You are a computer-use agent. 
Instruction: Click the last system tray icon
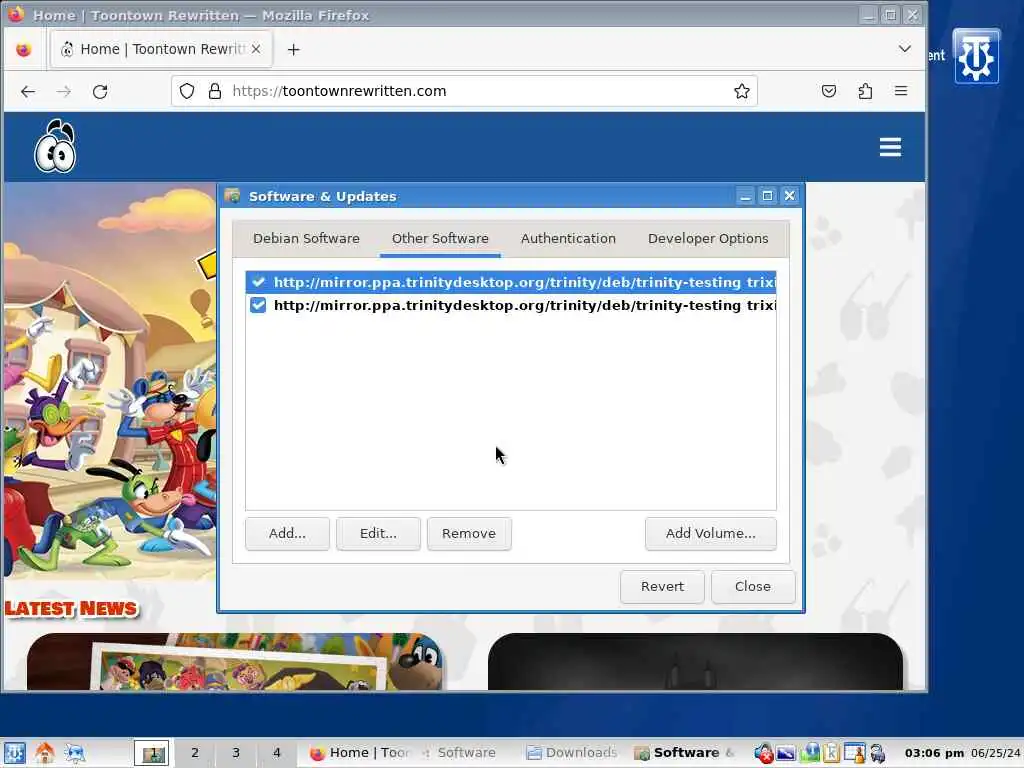pyautogui.click(x=878, y=753)
